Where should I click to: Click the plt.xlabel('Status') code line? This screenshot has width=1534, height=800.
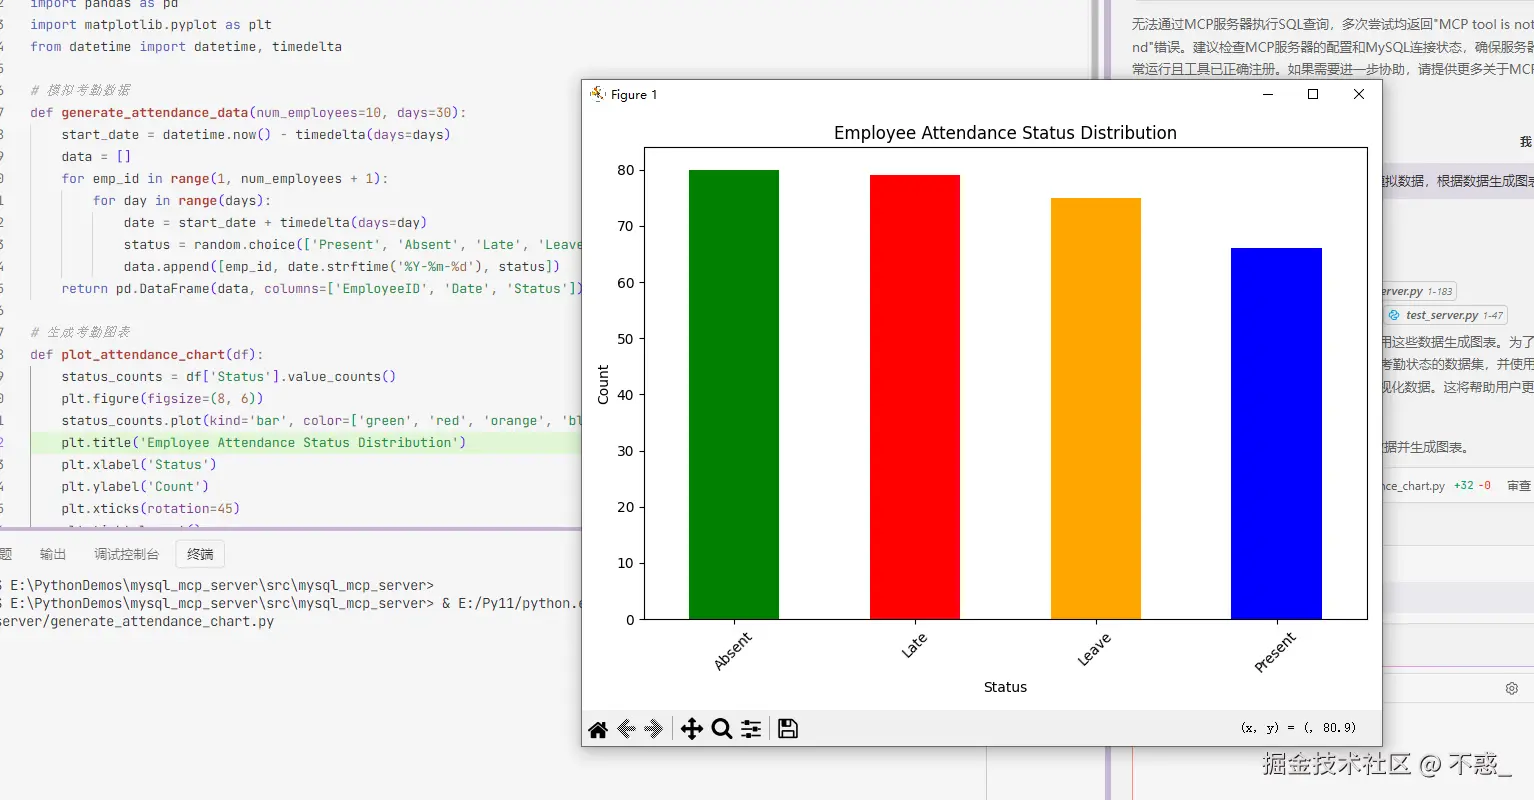point(139,465)
